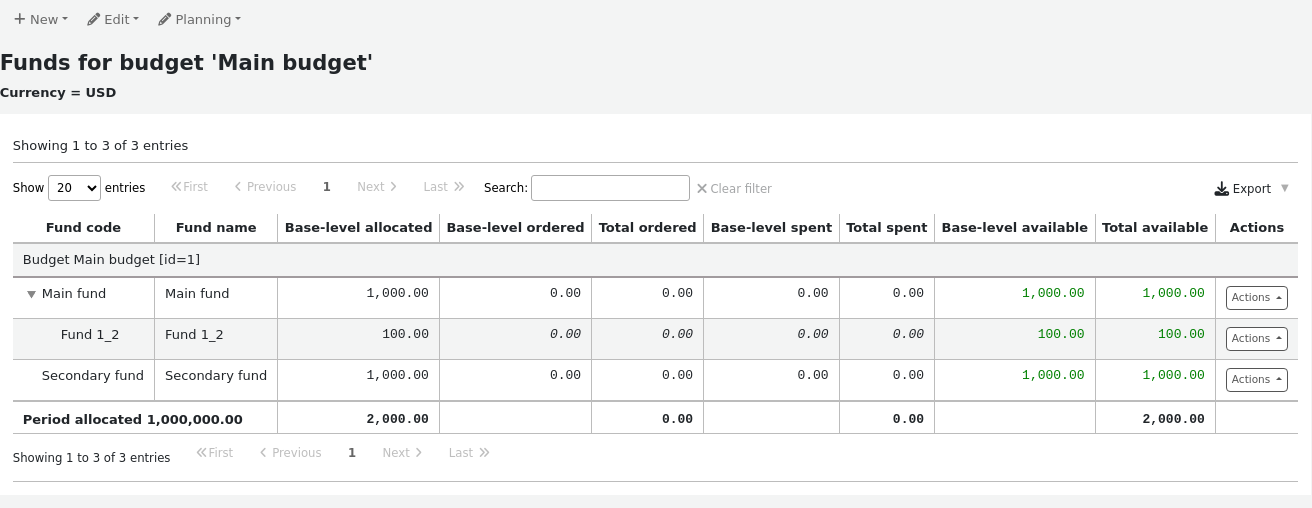Image resolution: width=1312 pixels, height=508 pixels.
Task: Sort by Total available column
Action: tap(1155, 227)
